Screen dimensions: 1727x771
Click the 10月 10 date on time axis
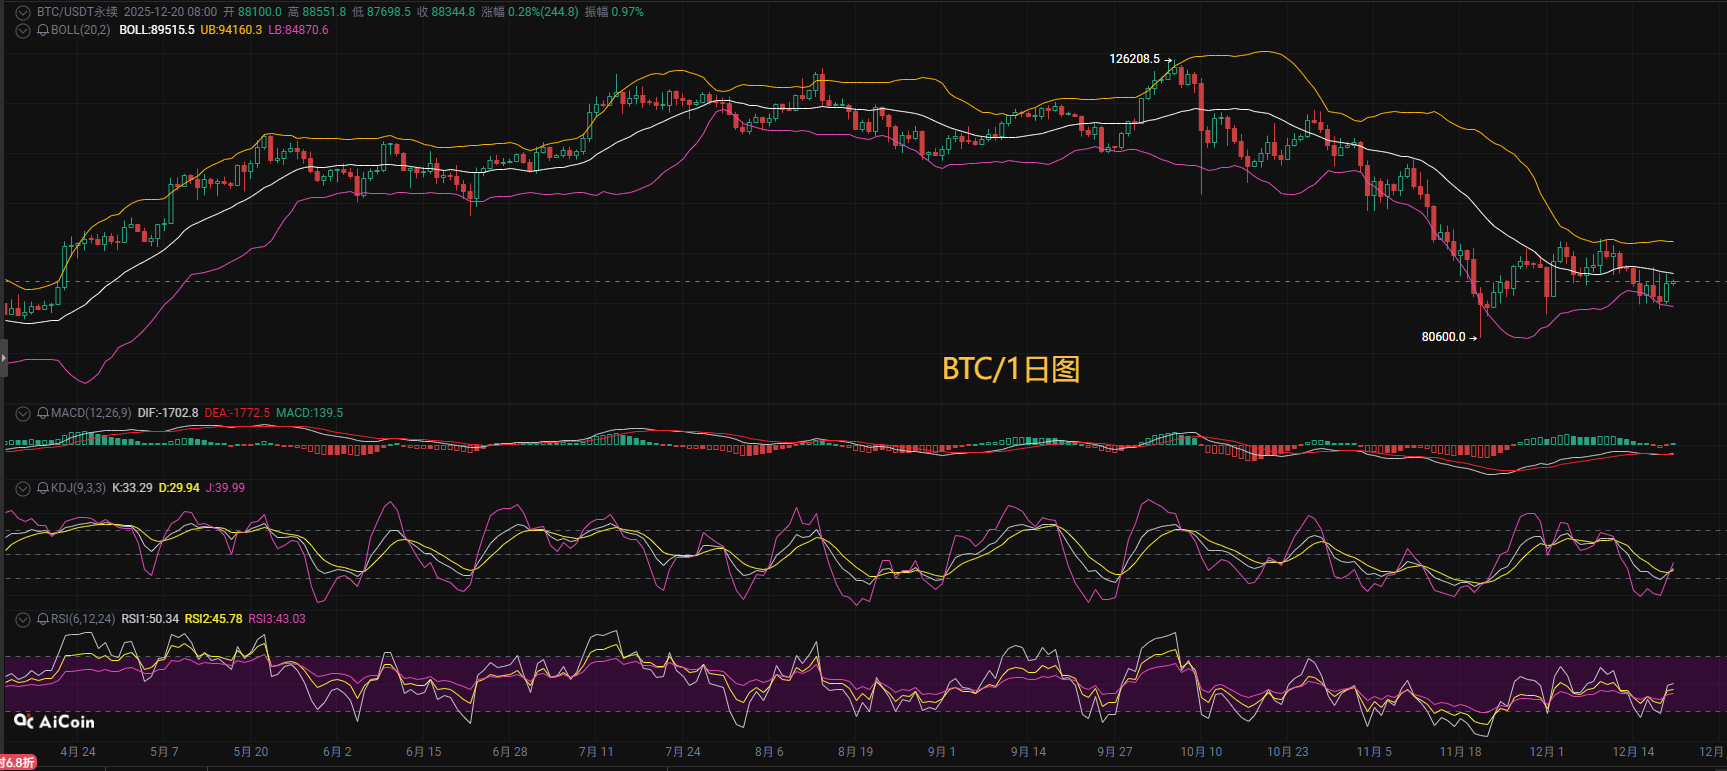[1201, 752]
